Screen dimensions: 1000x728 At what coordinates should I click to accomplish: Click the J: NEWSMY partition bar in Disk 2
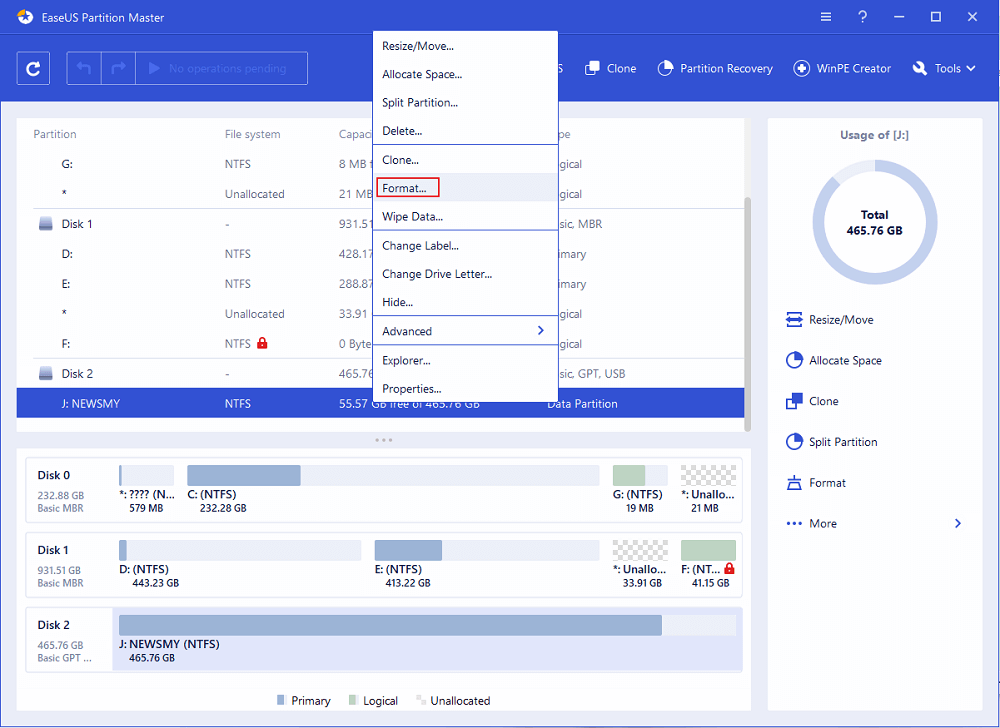coord(390,626)
